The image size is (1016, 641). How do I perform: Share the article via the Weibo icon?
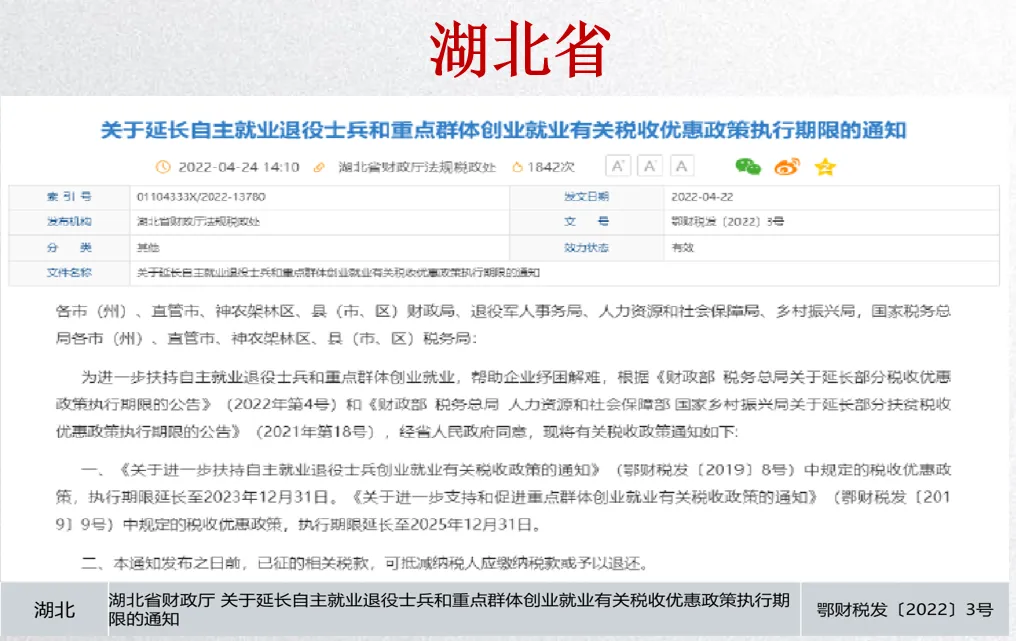[787, 167]
